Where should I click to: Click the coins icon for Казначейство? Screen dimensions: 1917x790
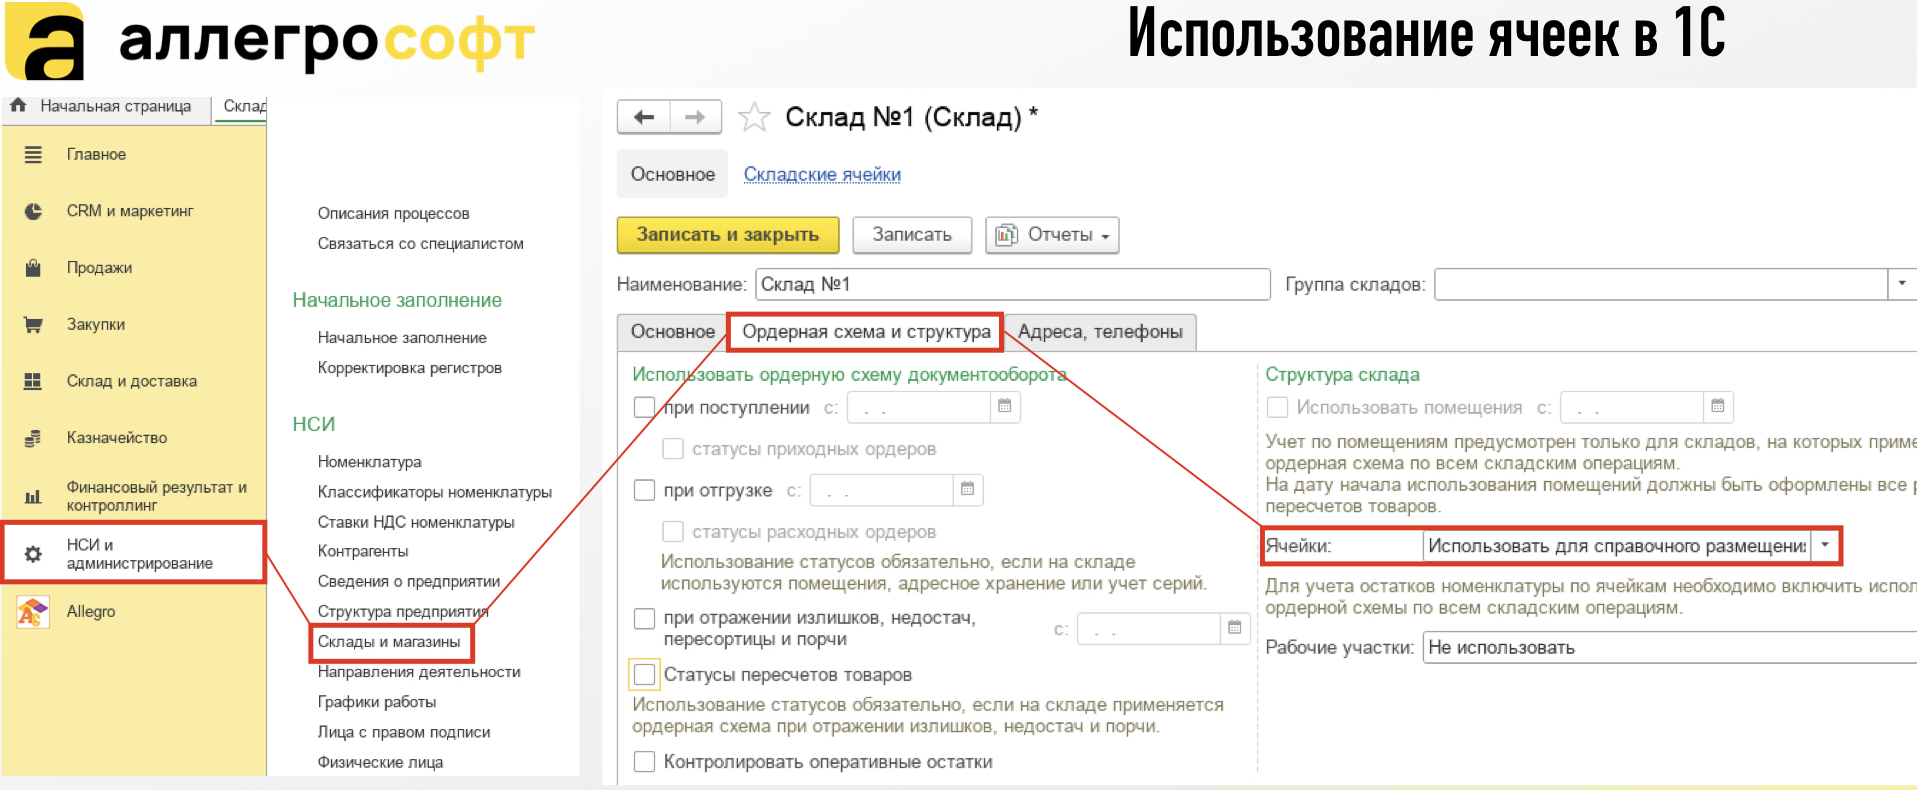coord(33,438)
